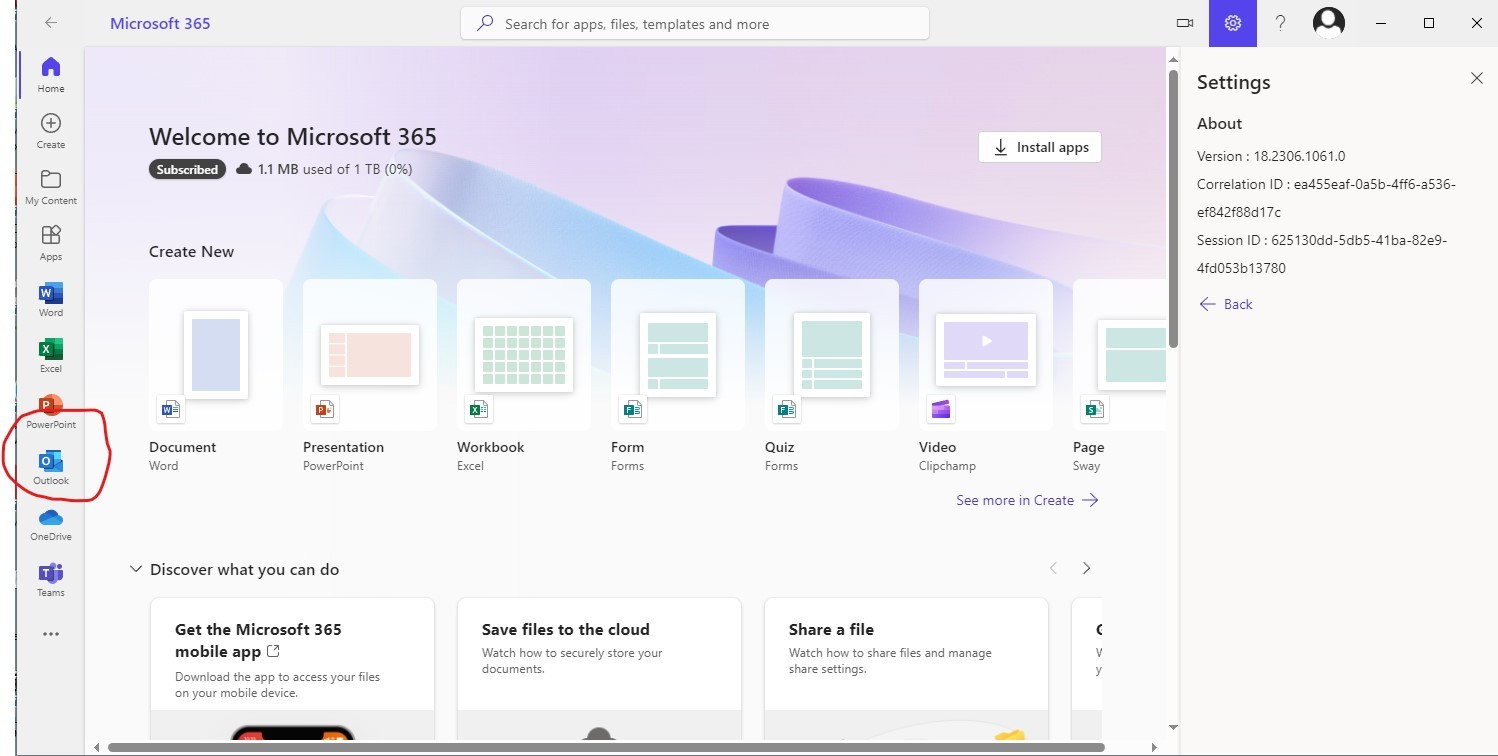Click the back arrow in title bar
This screenshot has height=756, width=1498.
[51, 23]
